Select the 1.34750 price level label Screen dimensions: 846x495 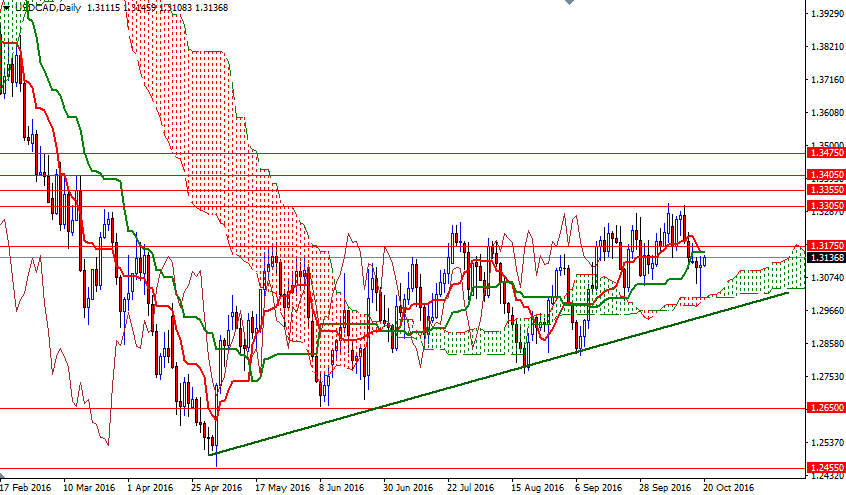pyautogui.click(x=826, y=154)
